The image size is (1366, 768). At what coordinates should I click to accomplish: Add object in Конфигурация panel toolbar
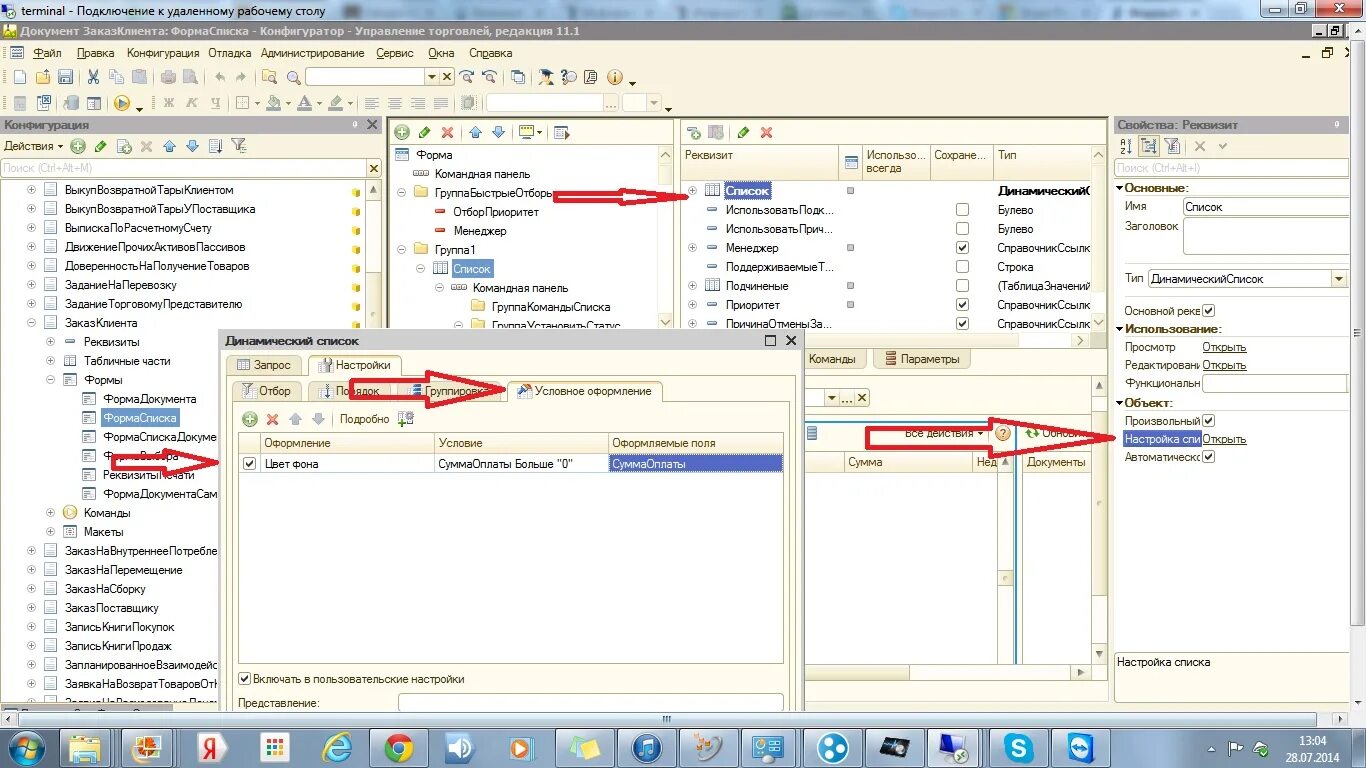pos(78,146)
